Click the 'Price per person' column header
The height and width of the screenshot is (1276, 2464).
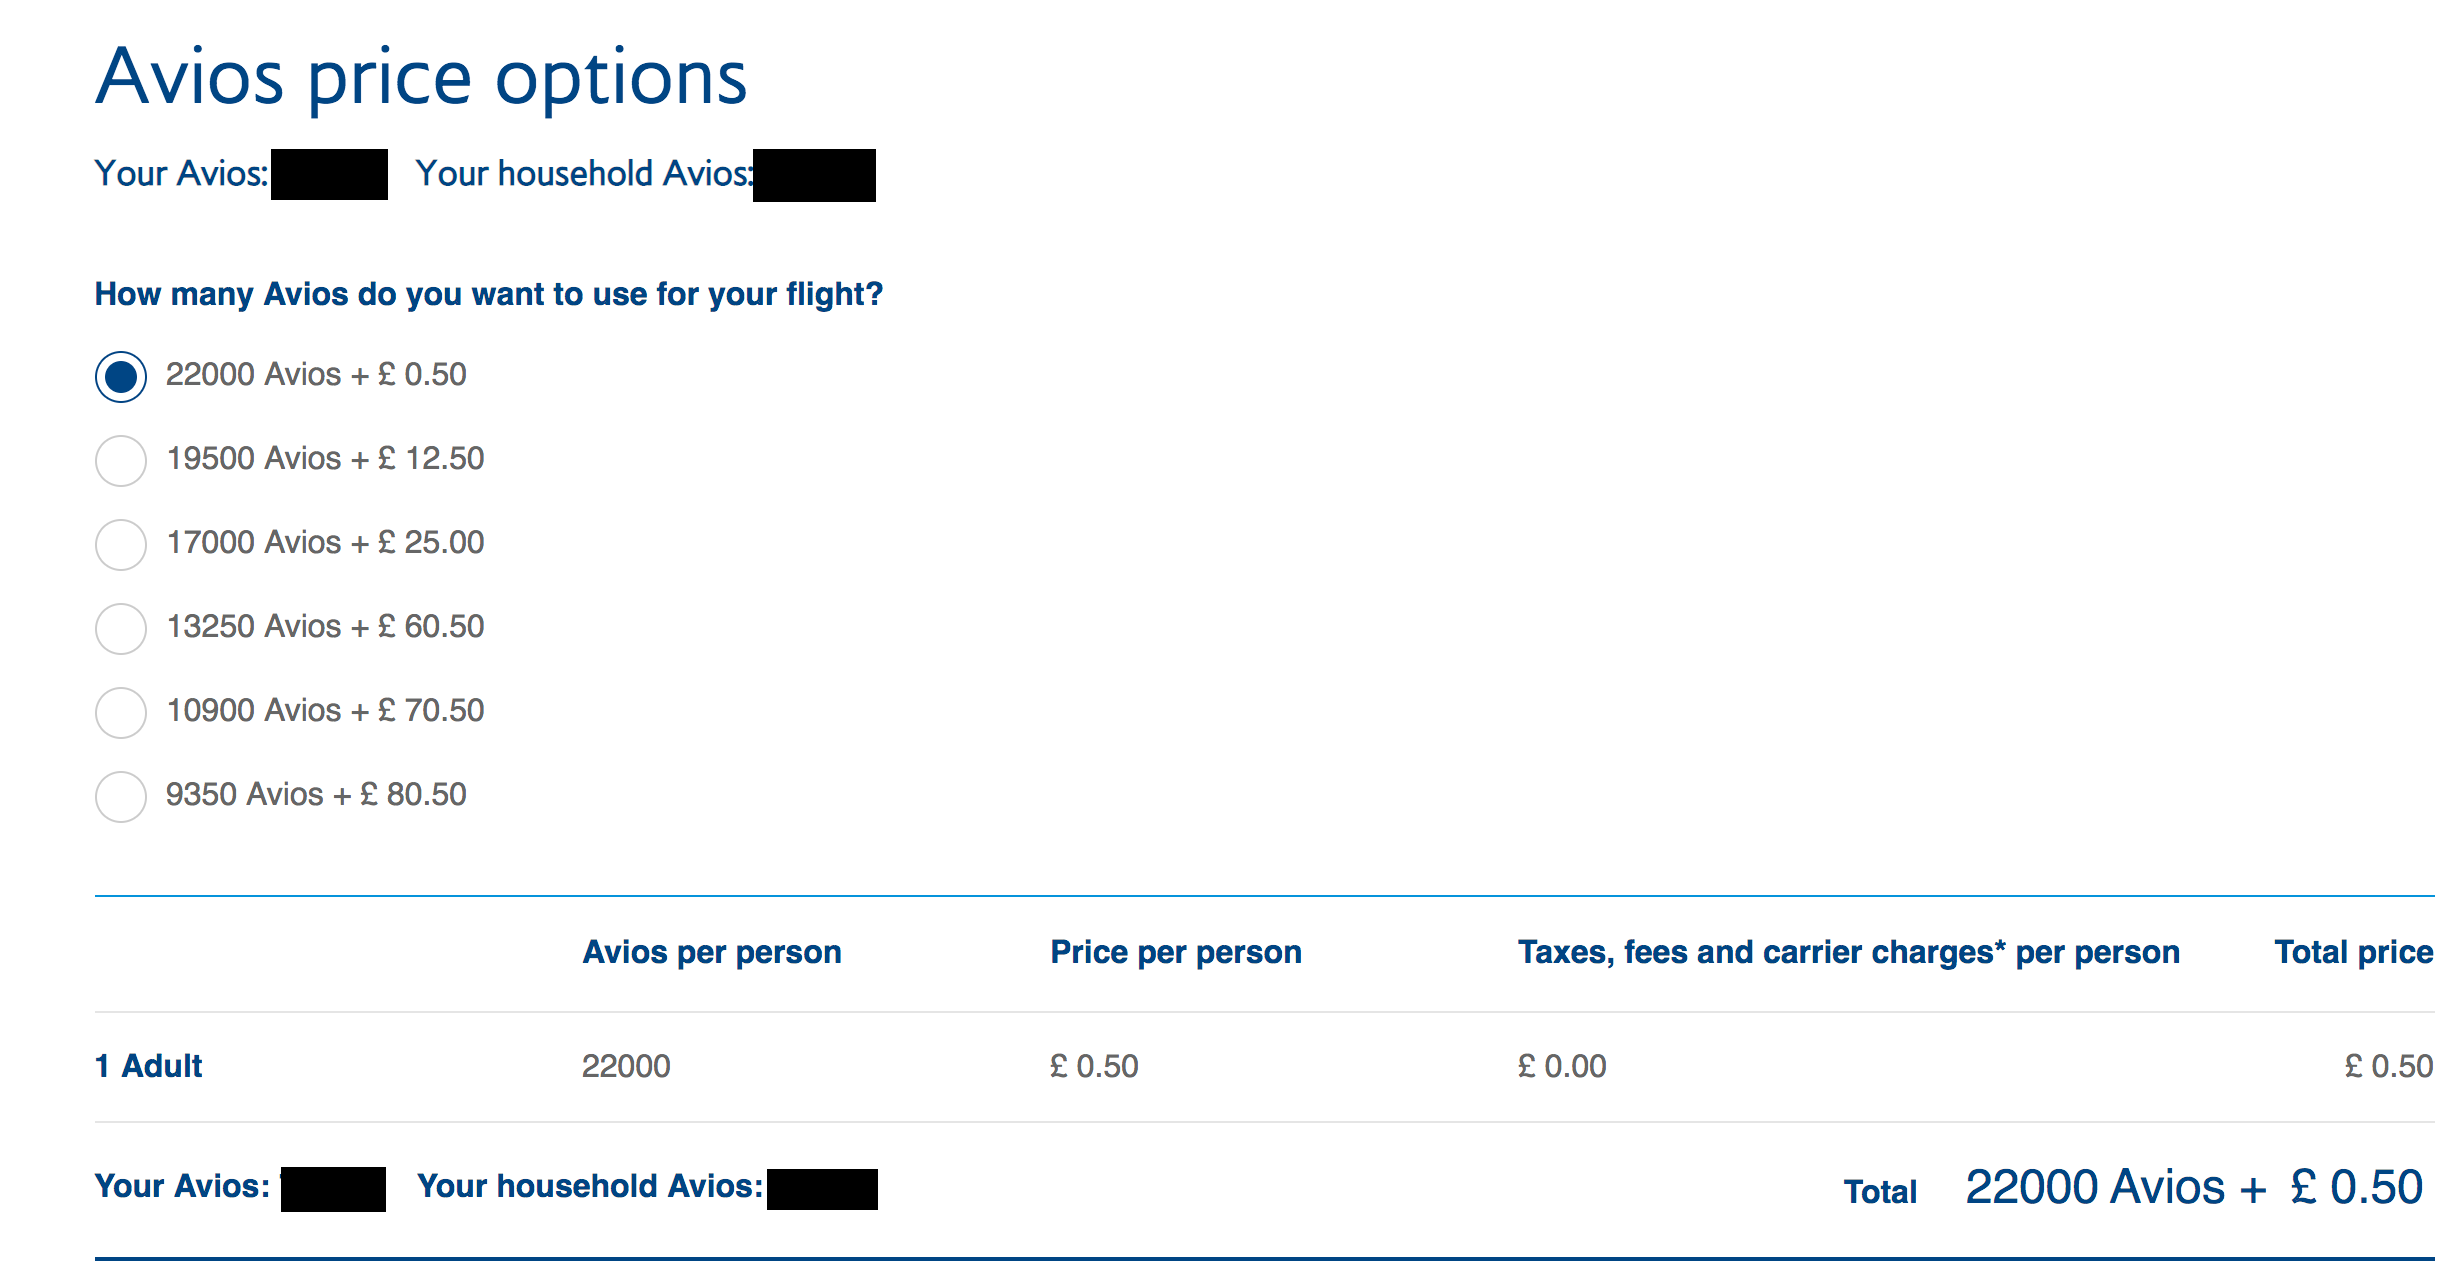click(x=1176, y=952)
